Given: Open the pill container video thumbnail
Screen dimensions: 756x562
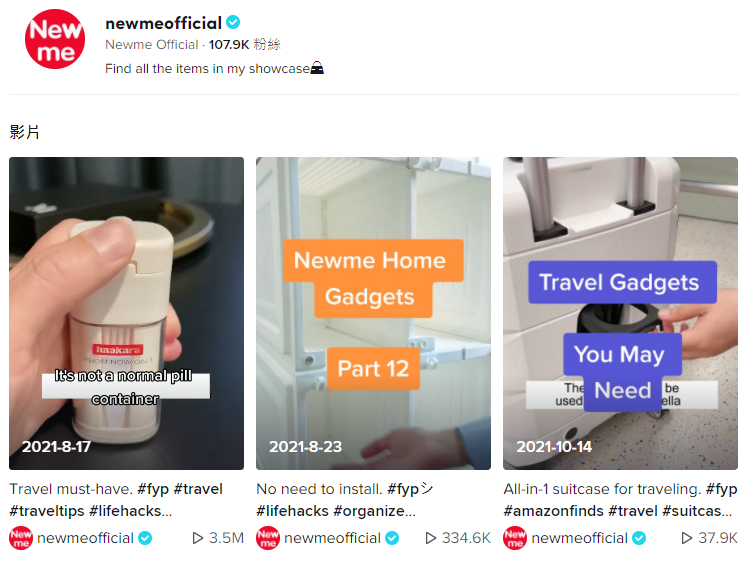Looking at the screenshot, I should click(126, 313).
